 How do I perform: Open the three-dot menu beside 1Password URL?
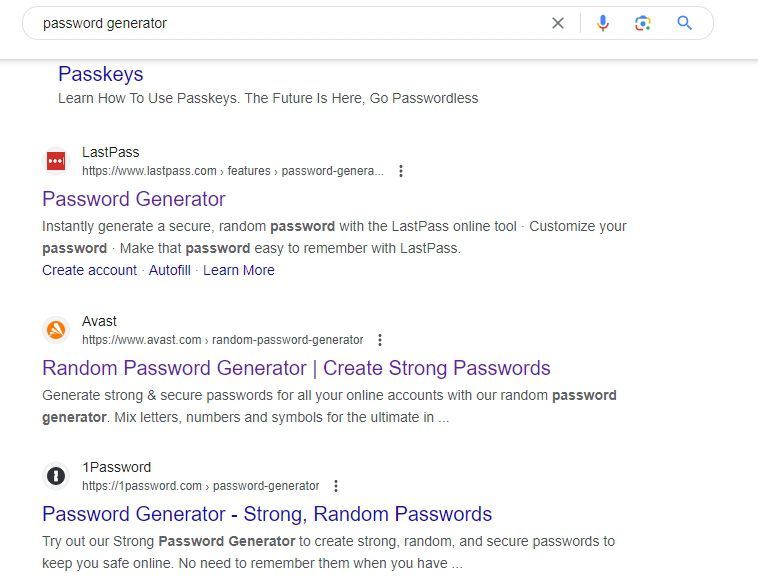click(336, 486)
